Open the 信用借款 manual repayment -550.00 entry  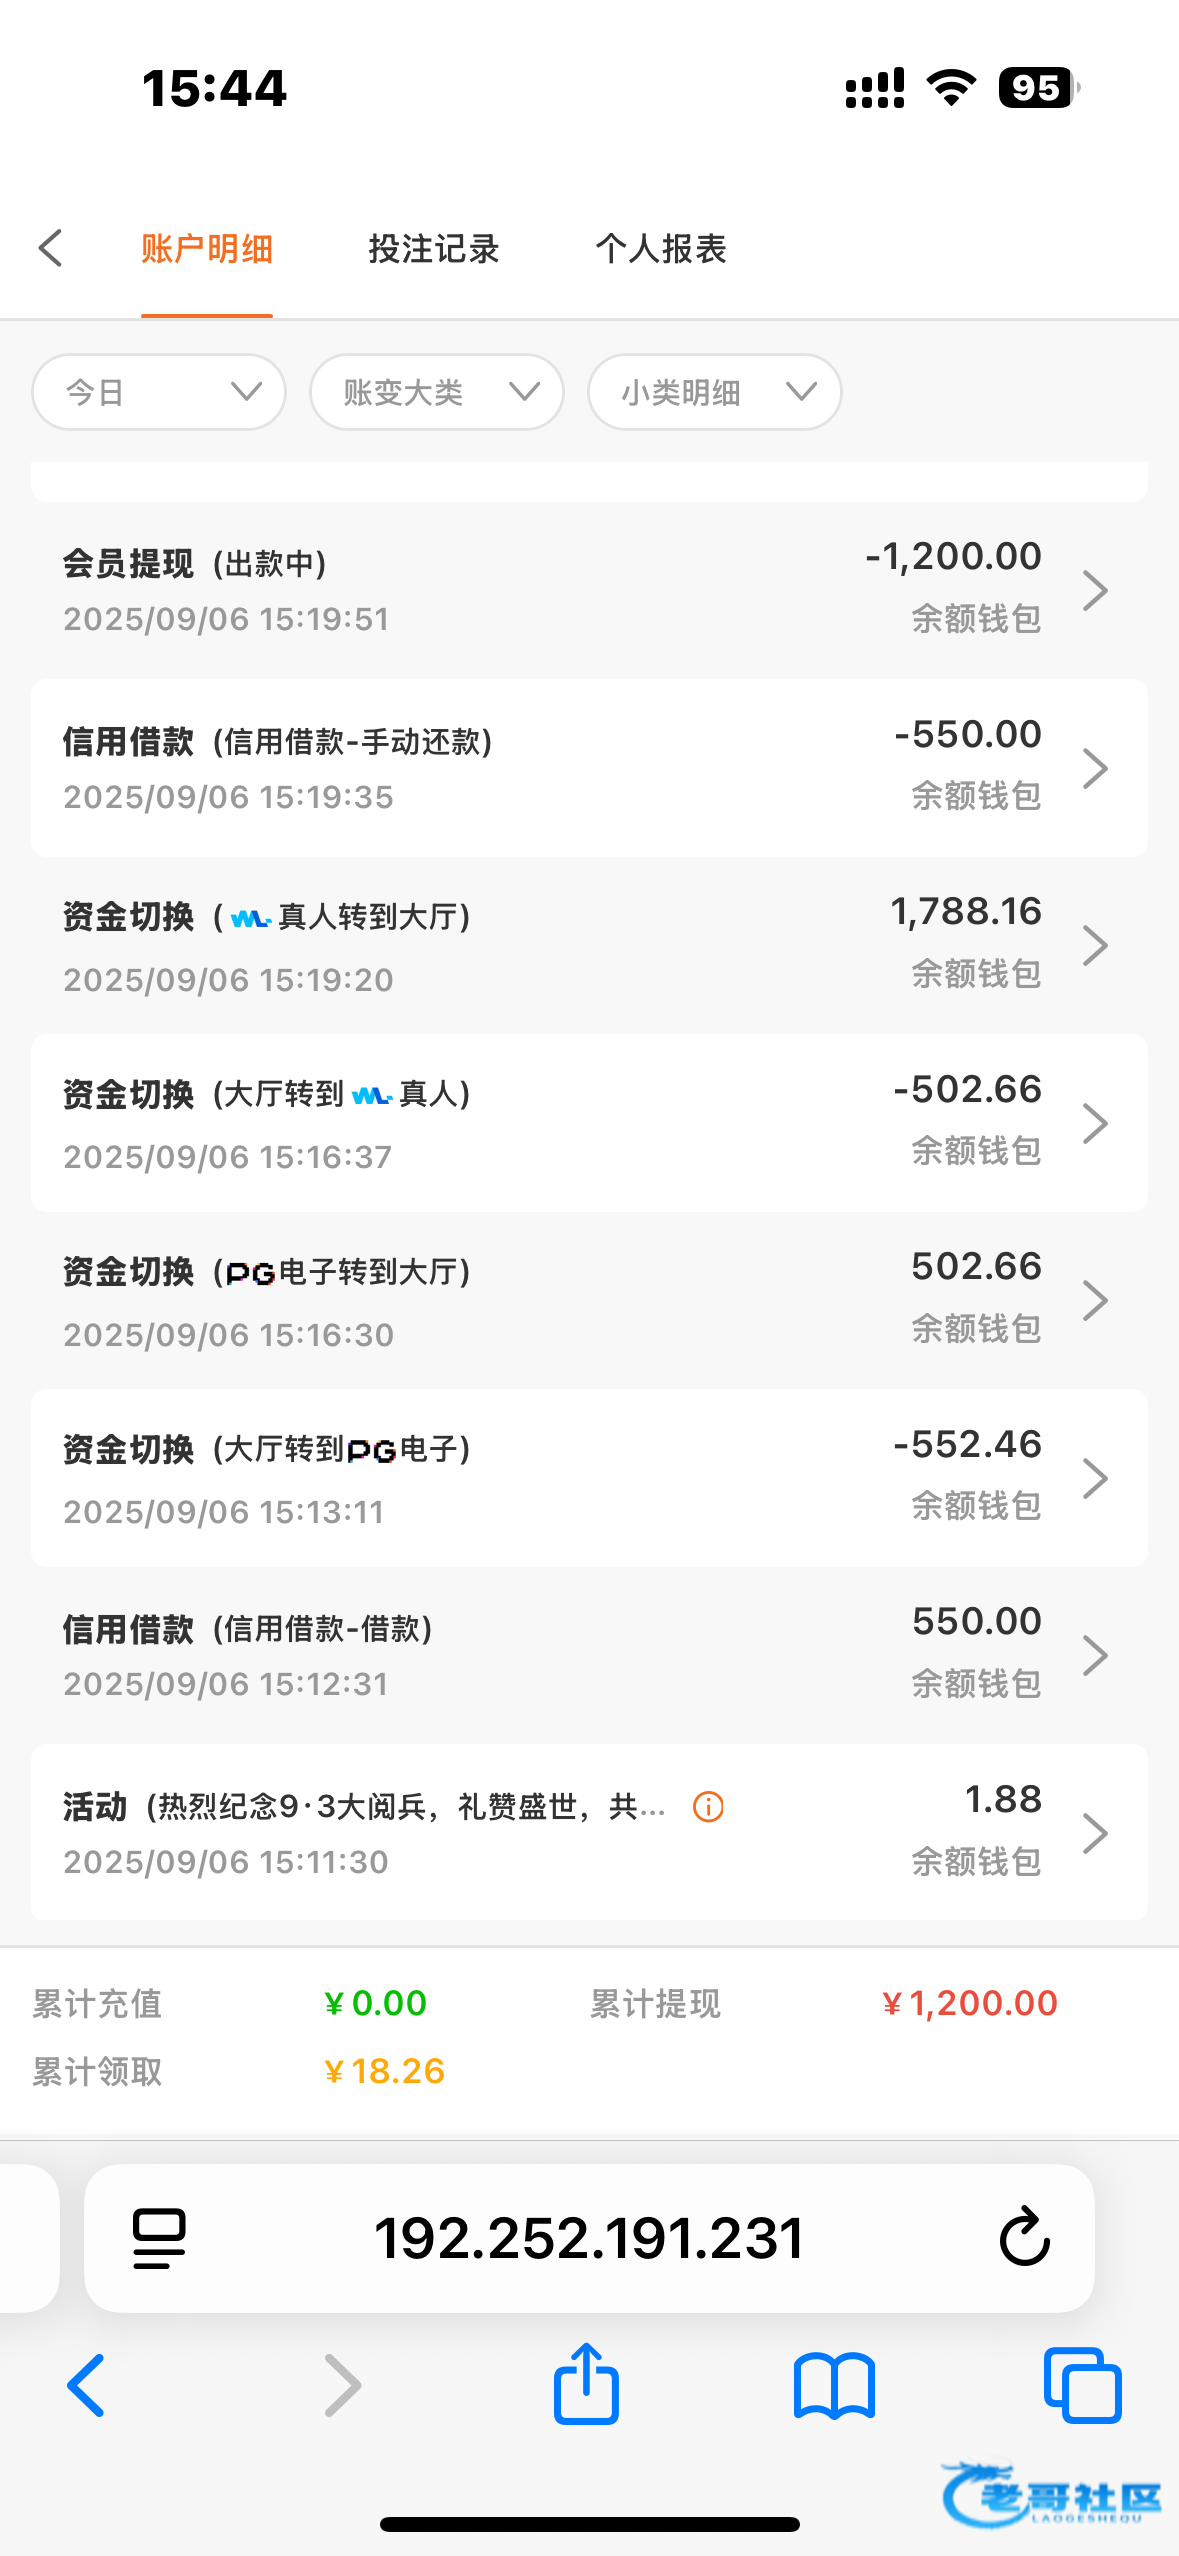(588, 768)
